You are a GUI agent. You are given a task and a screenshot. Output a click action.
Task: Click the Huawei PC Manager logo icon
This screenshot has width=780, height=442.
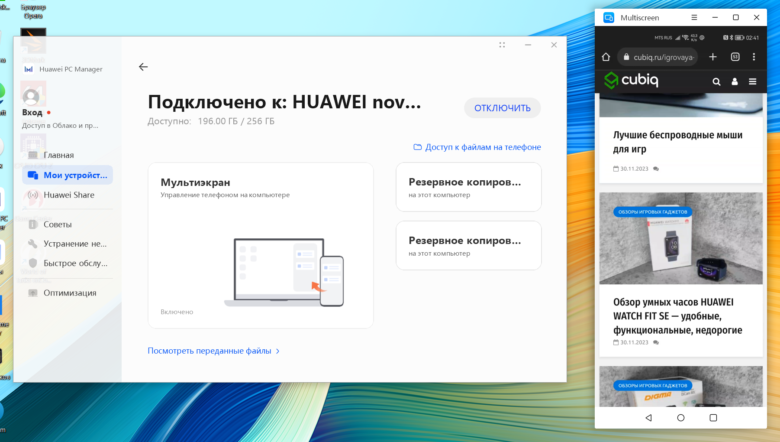[x=28, y=70]
